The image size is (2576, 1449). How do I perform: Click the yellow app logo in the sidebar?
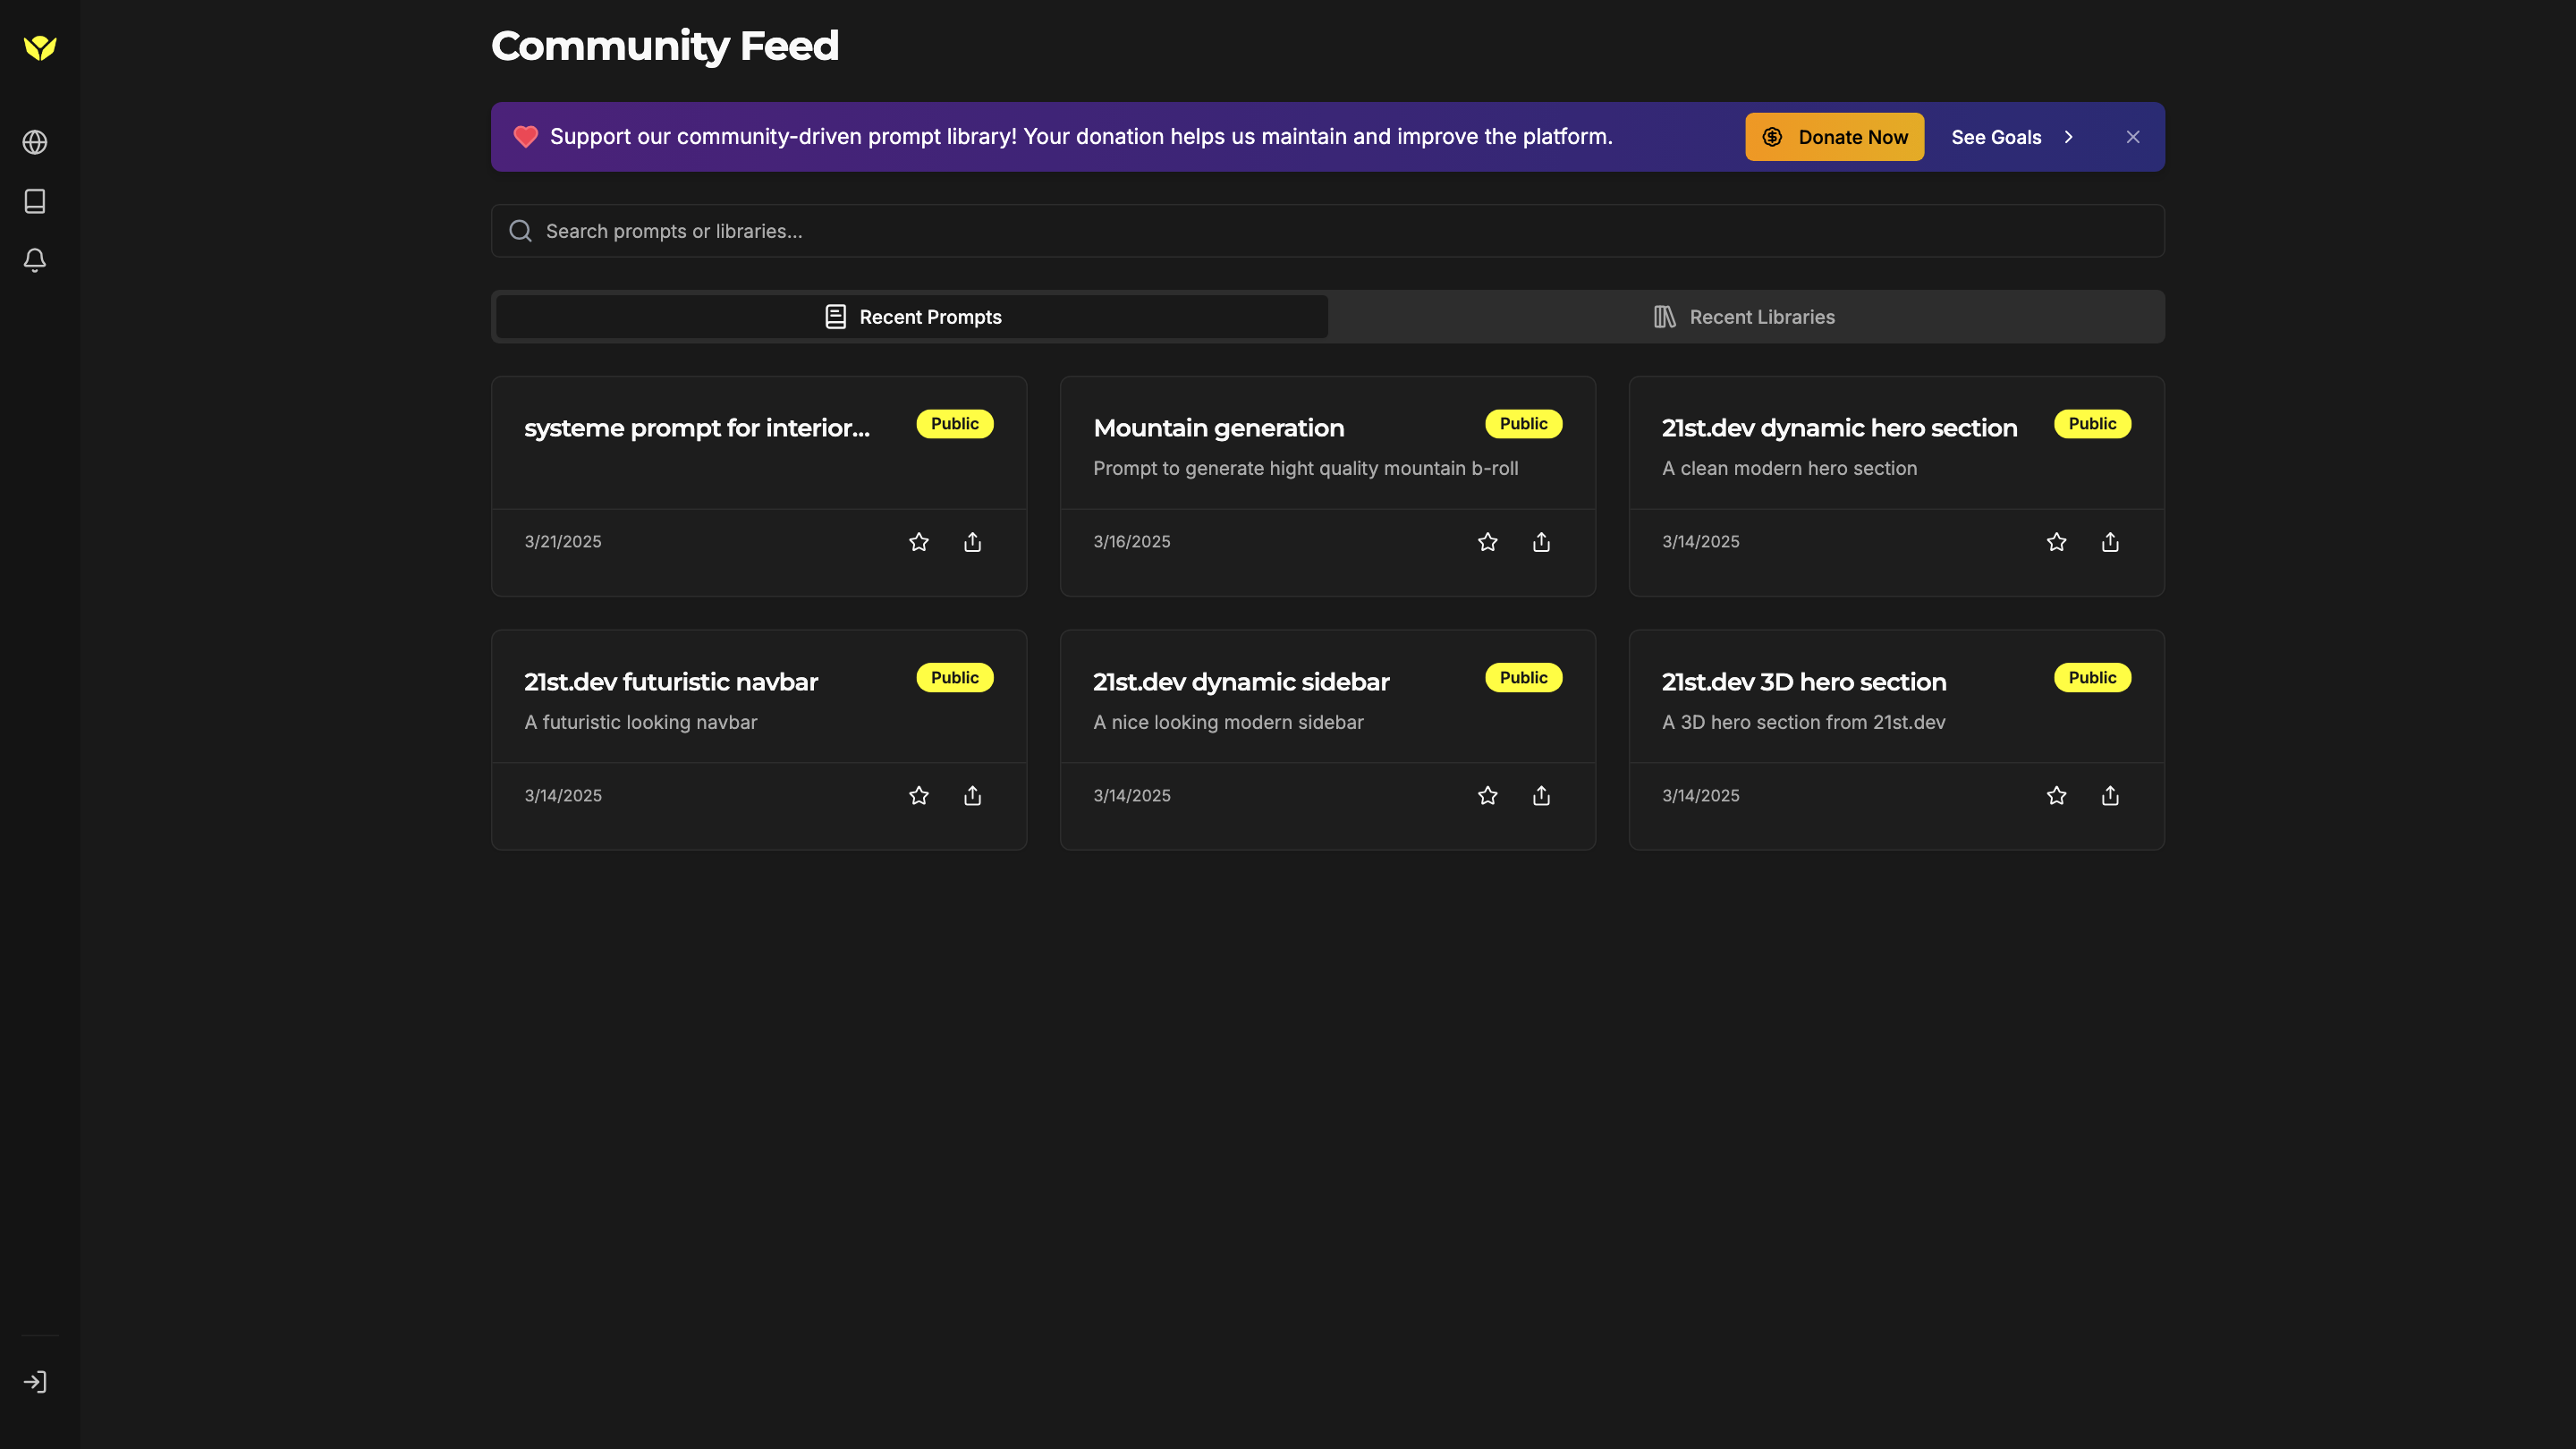pos(38,47)
